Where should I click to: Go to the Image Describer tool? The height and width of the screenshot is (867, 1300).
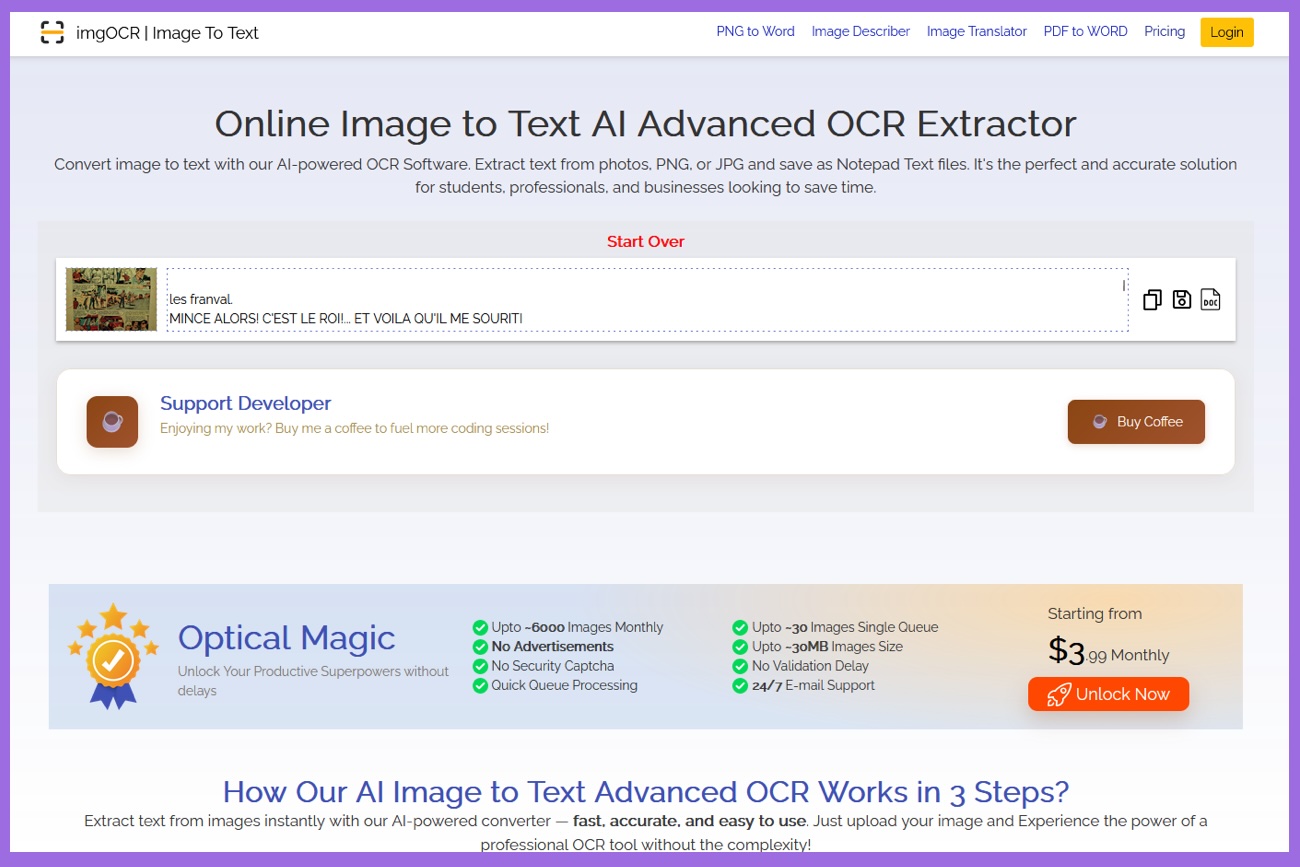(x=860, y=32)
